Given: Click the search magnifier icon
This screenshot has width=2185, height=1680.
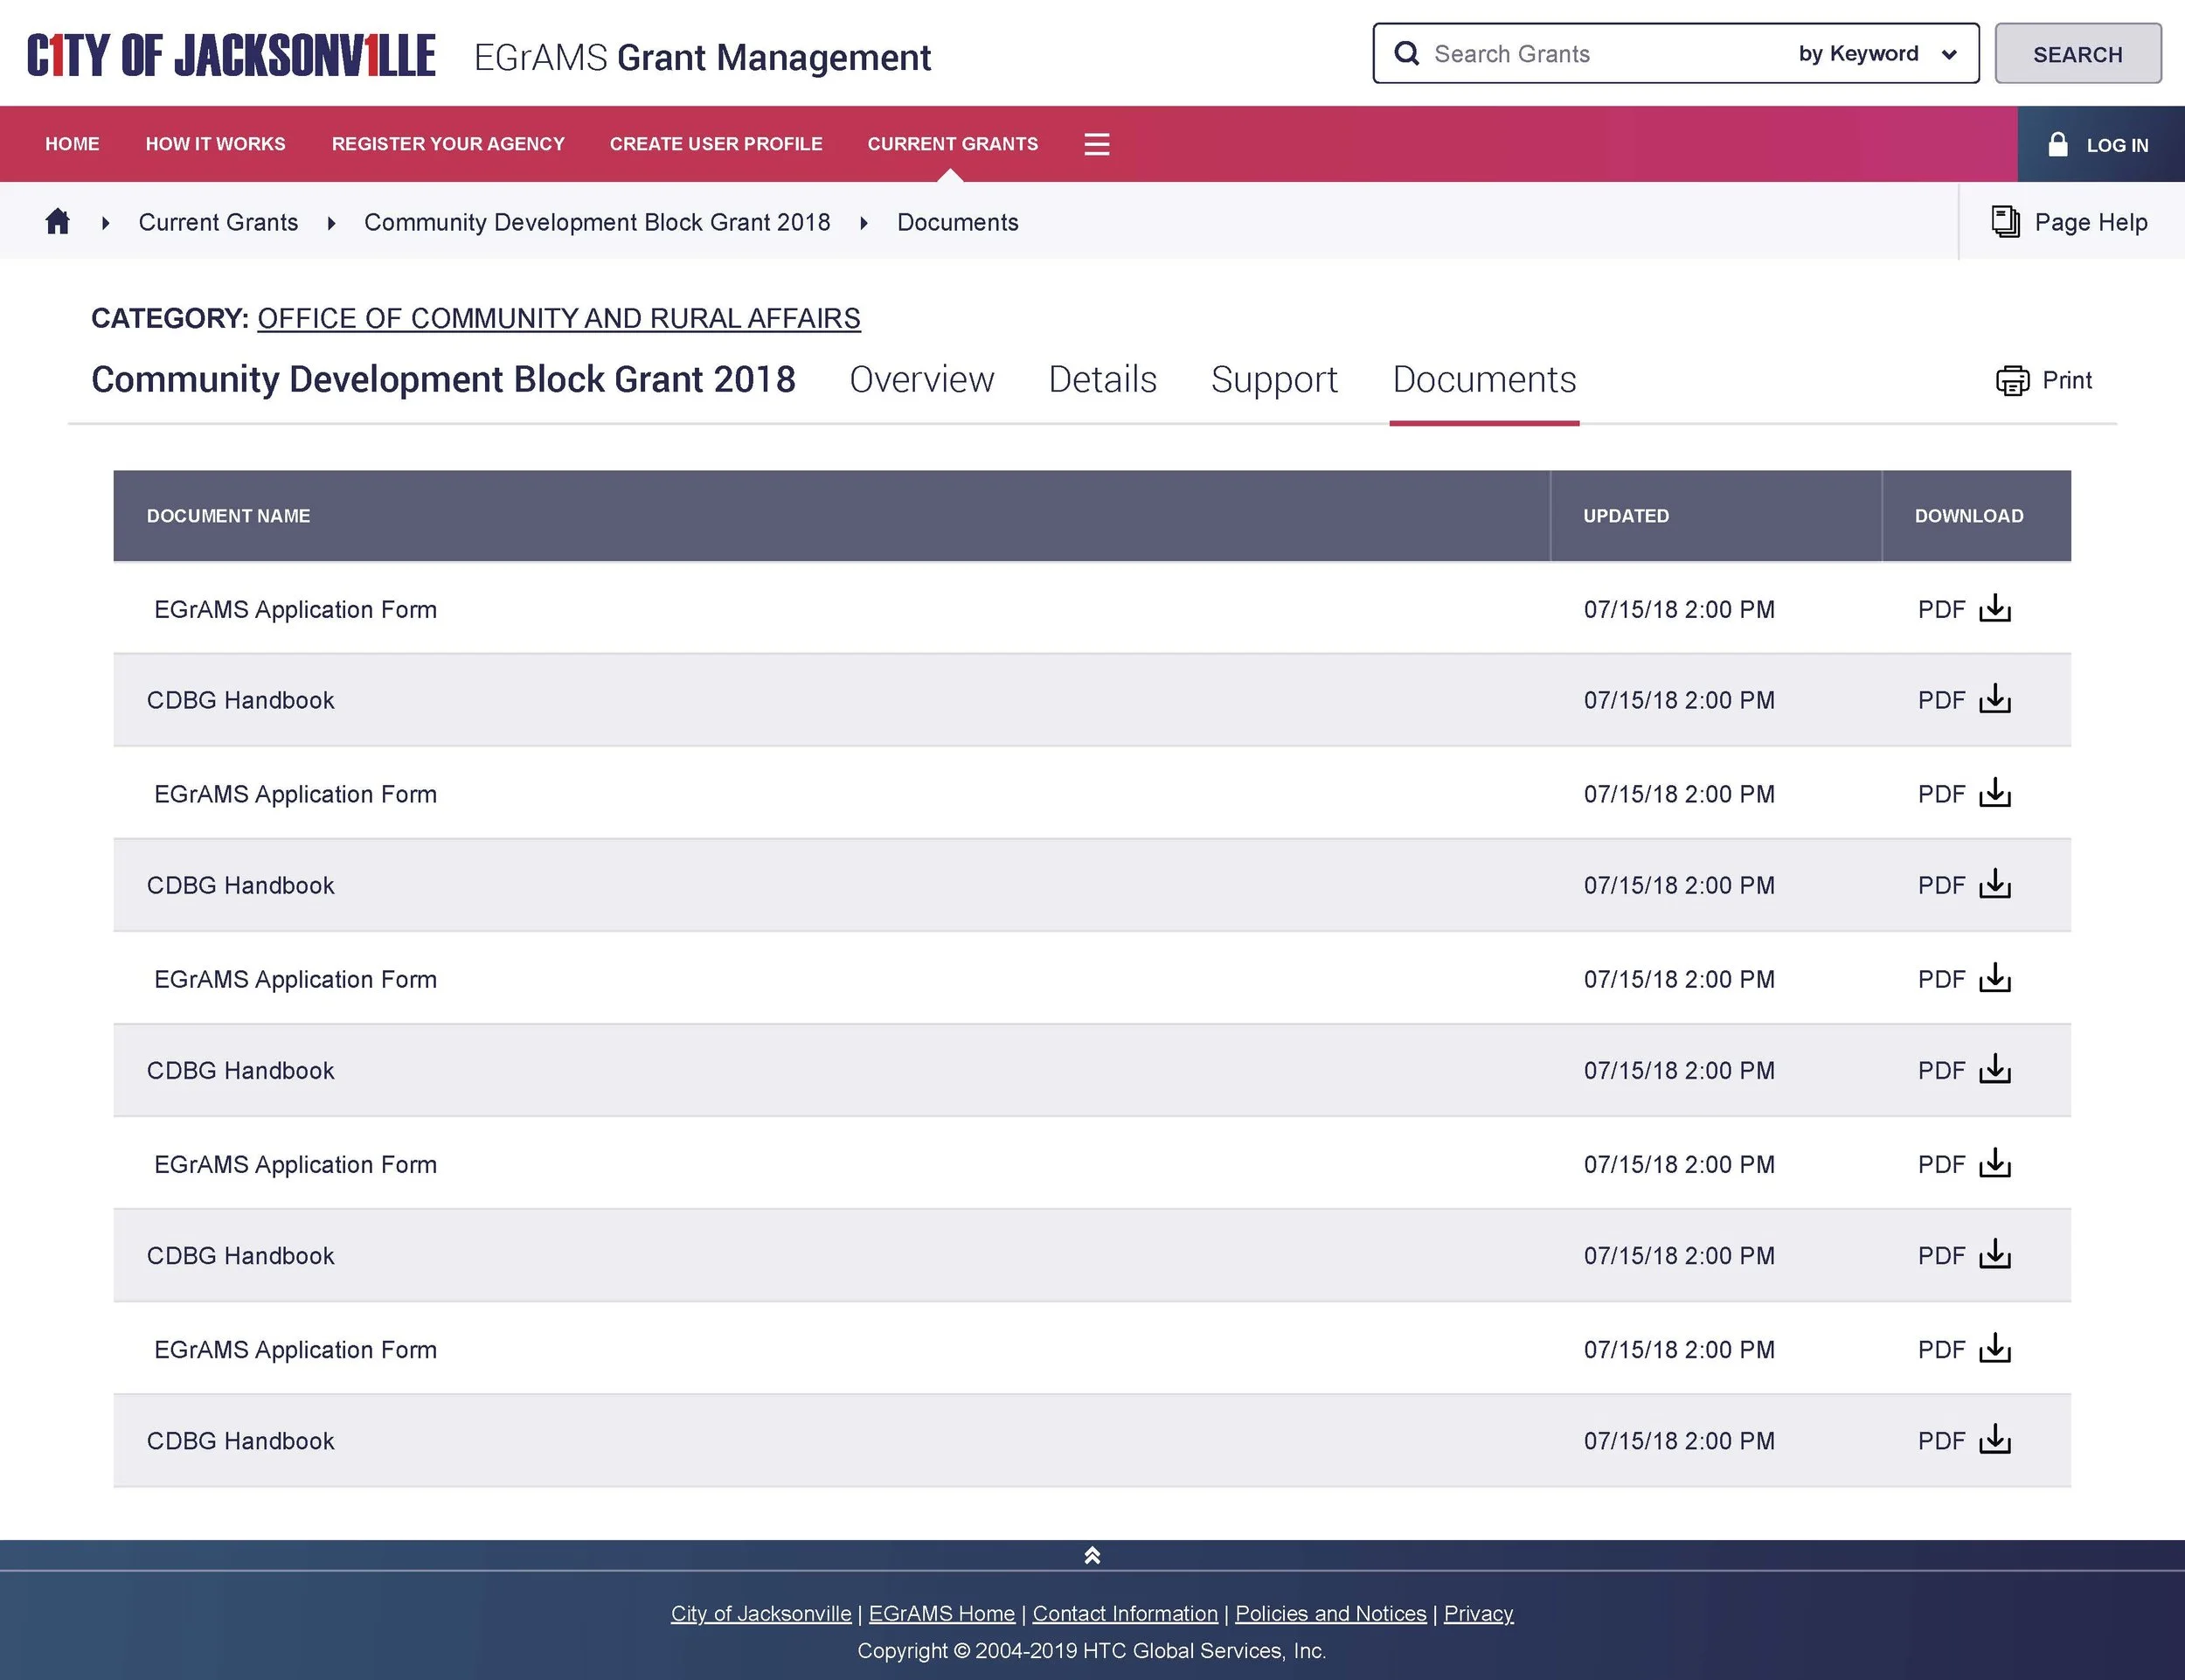Looking at the screenshot, I should coord(1406,54).
